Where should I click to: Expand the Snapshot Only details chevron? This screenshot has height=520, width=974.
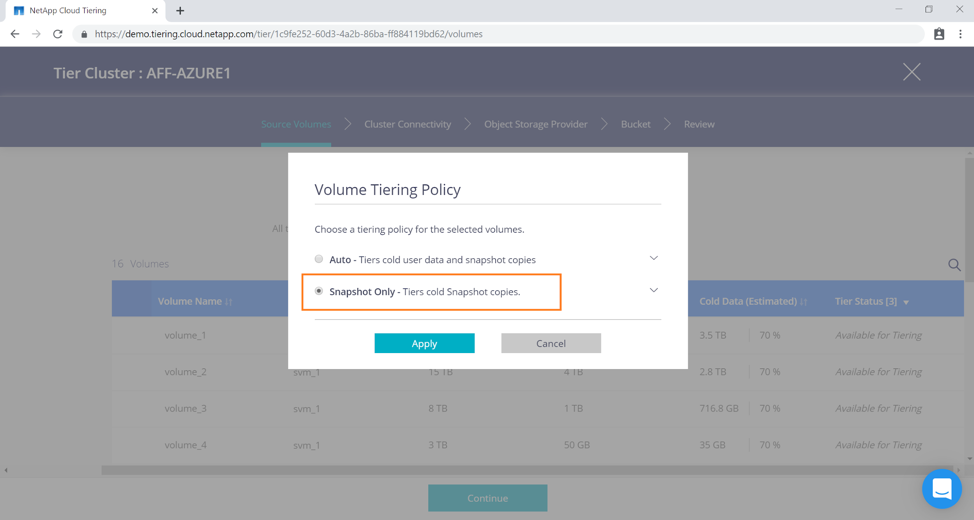[653, 290]
